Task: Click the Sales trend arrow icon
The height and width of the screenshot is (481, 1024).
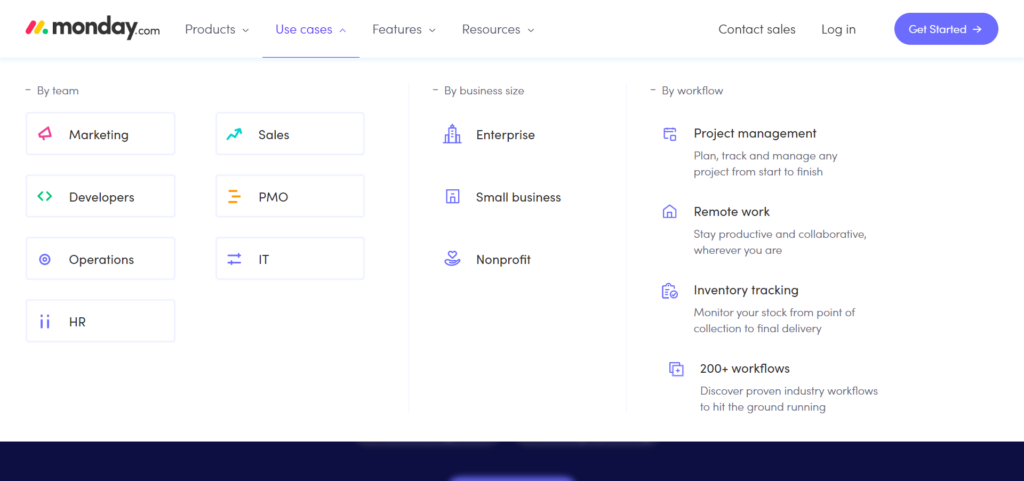Action: [234, 134]
